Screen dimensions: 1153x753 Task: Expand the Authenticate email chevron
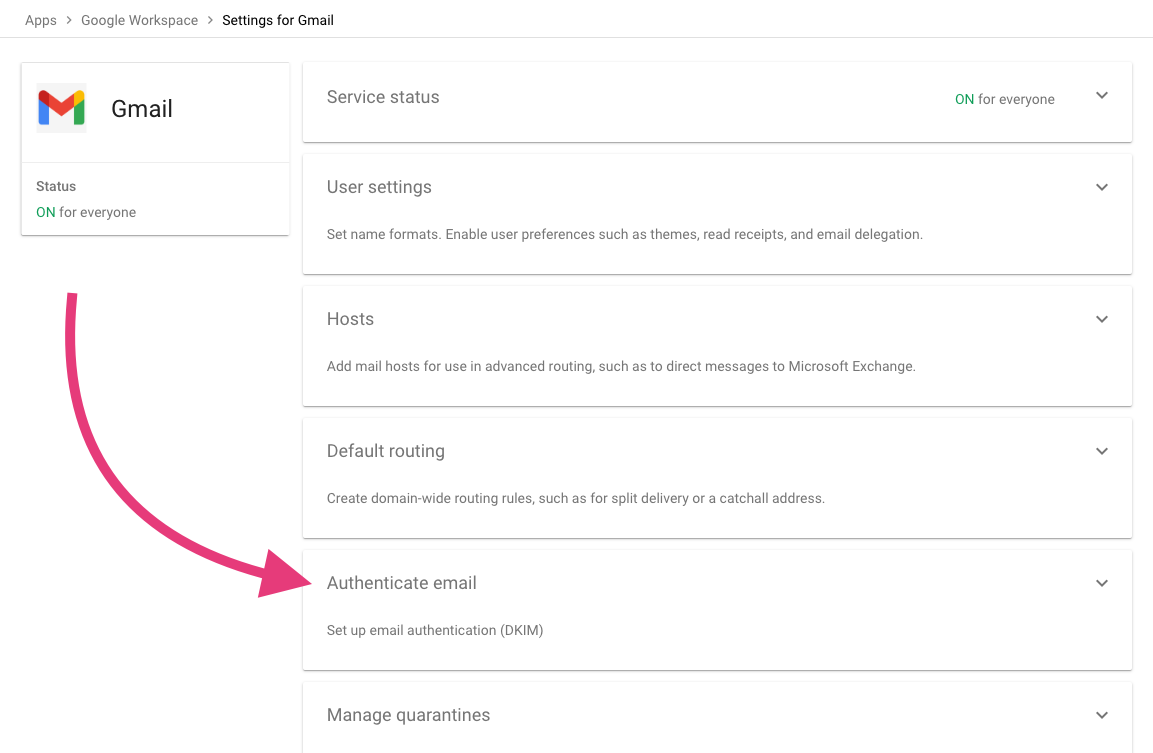[x=1102, y=583]
